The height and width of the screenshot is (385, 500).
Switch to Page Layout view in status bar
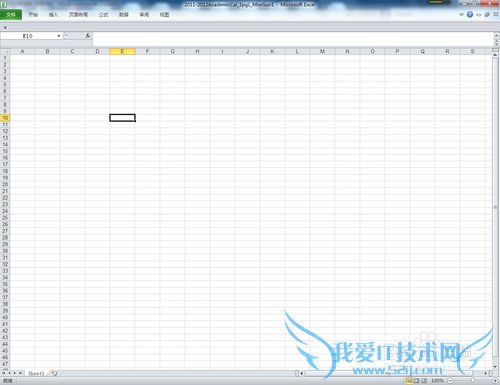(x=417, y=381)
